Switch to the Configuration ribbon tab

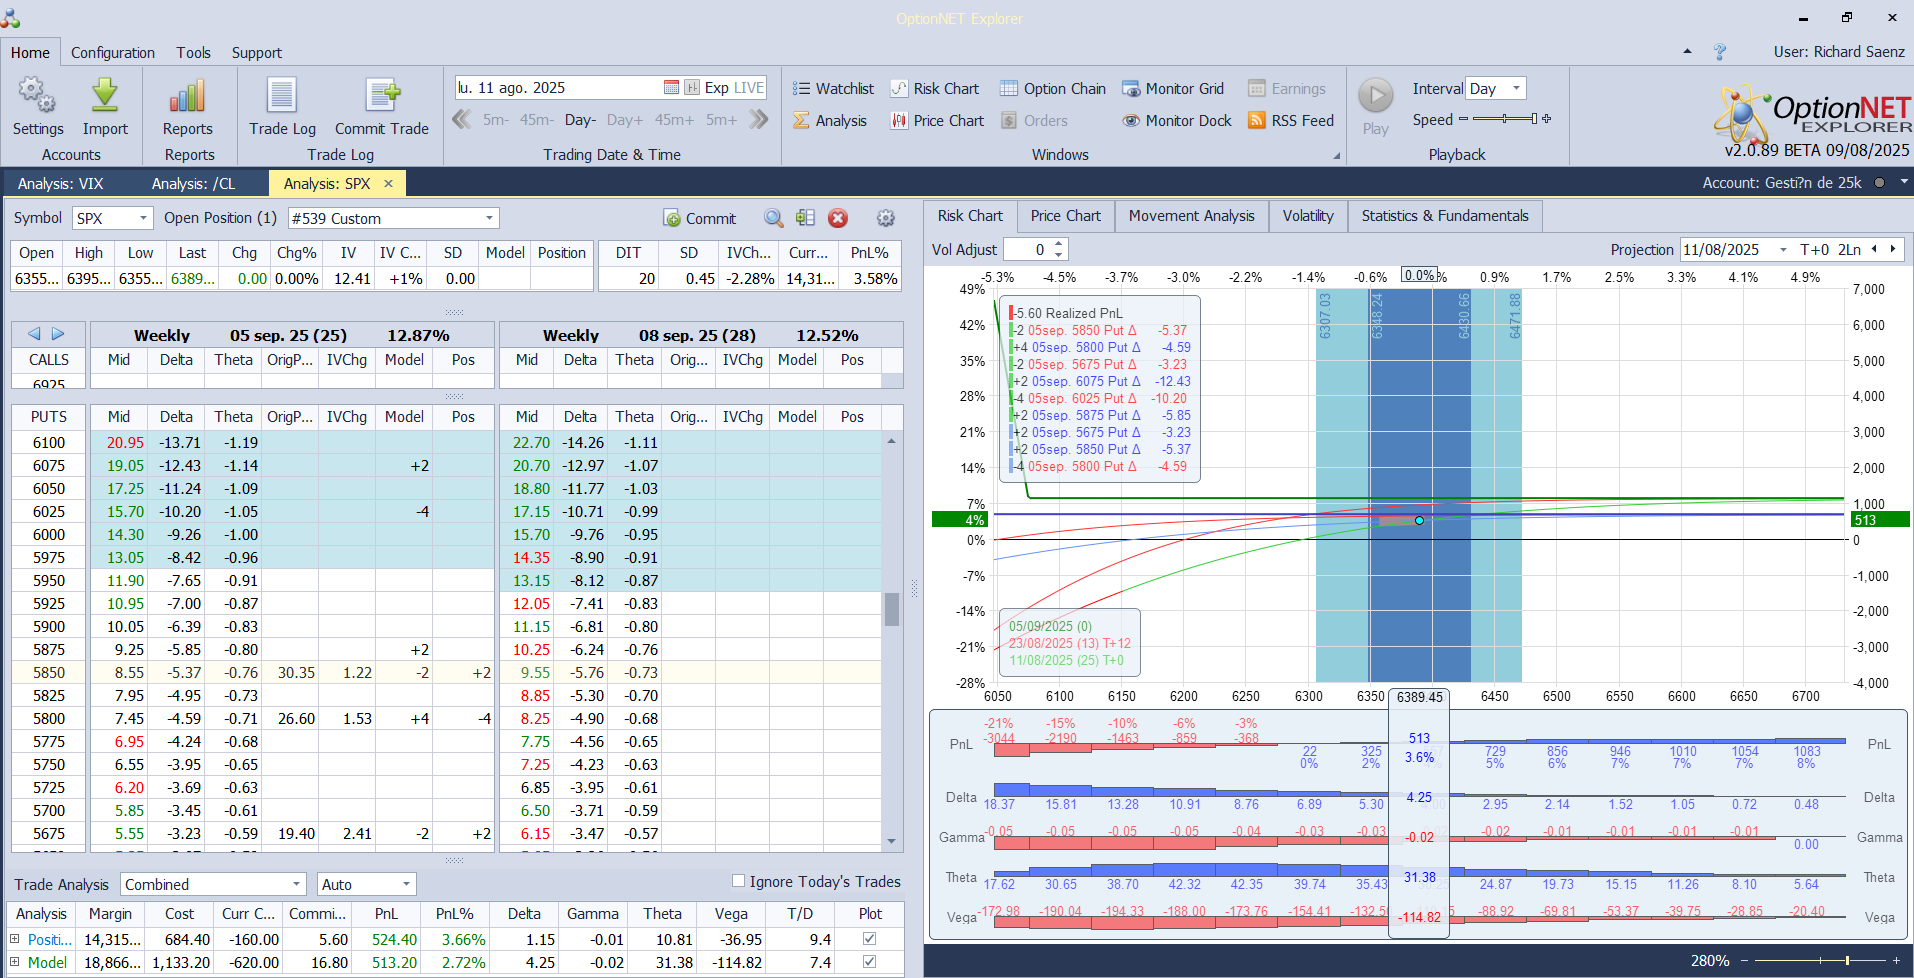click(x=113, y=52)
